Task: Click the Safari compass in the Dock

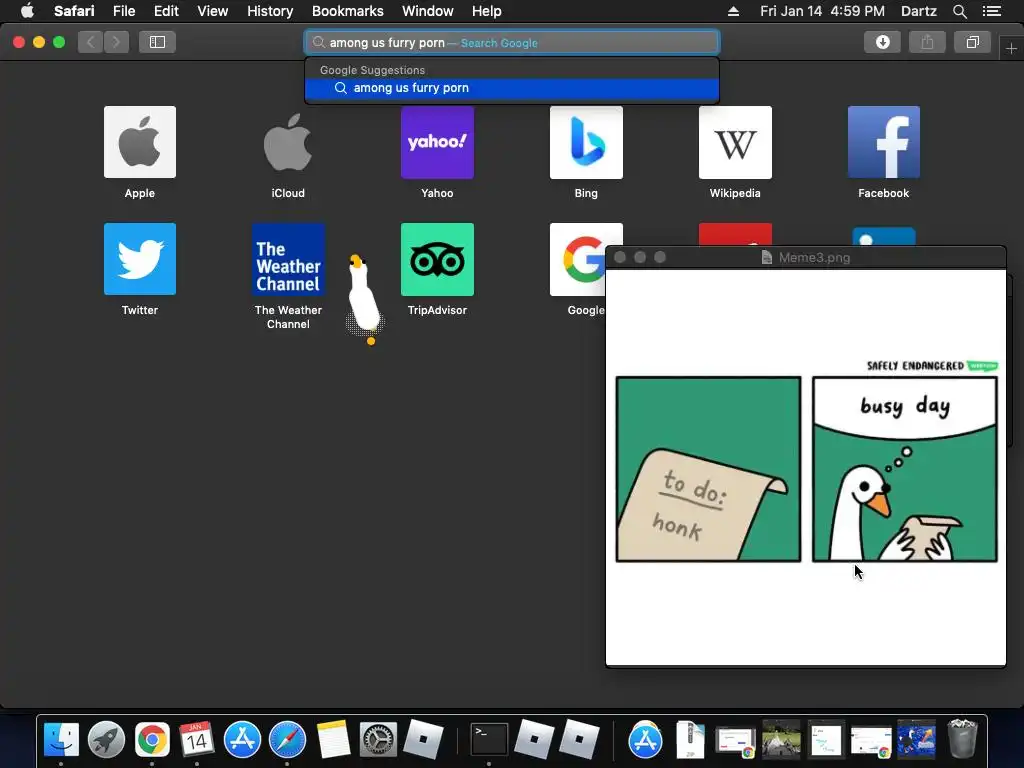Action: (x=287, y=739)
